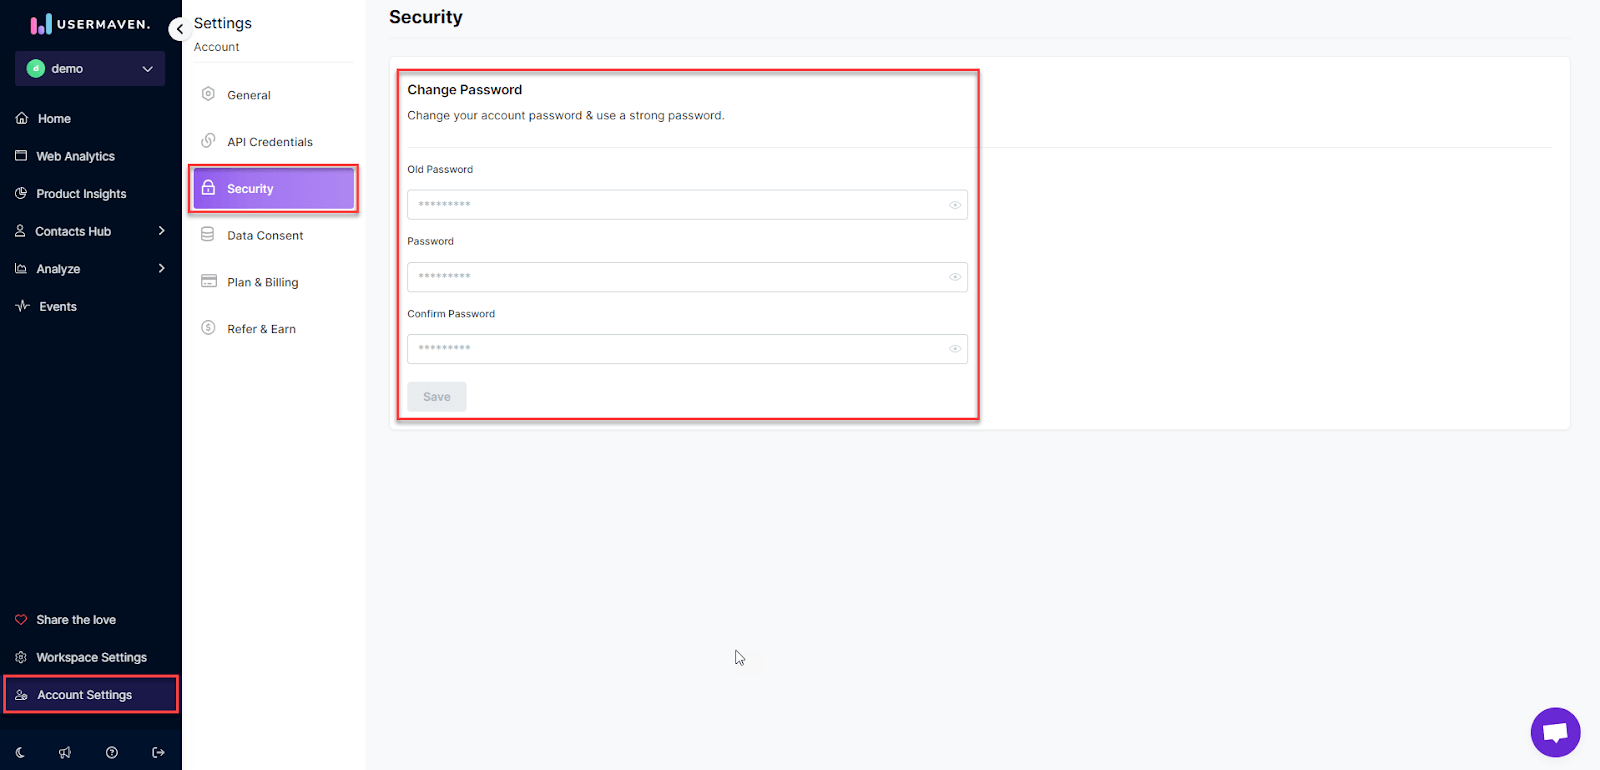Show the Old Password with the eye toggle
Screen dimensions: 1600x770
coord(954,205)
